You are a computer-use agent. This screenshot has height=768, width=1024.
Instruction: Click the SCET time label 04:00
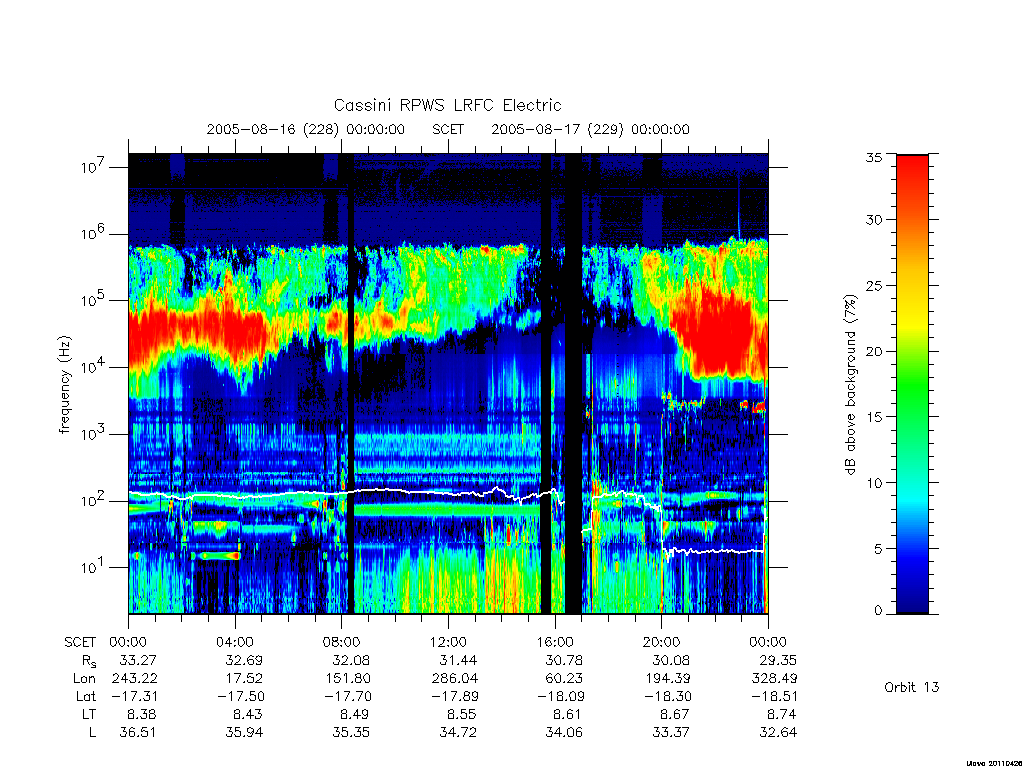pyautogui.click(x=235, y=642)
